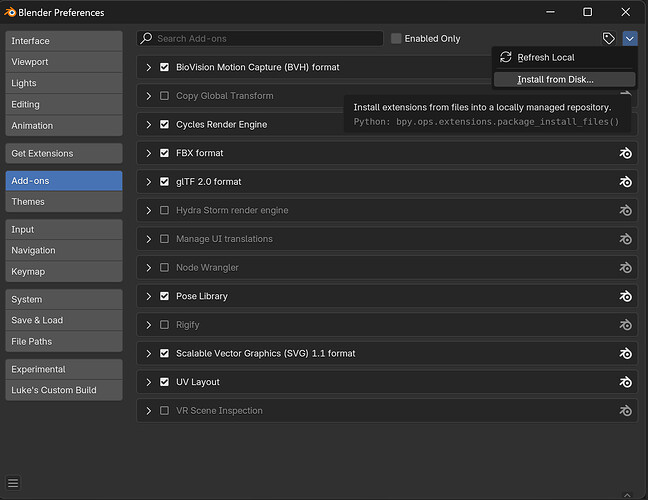Click into Search Add-ons field
Screen dimensions: 648x500
coord(260,38)
